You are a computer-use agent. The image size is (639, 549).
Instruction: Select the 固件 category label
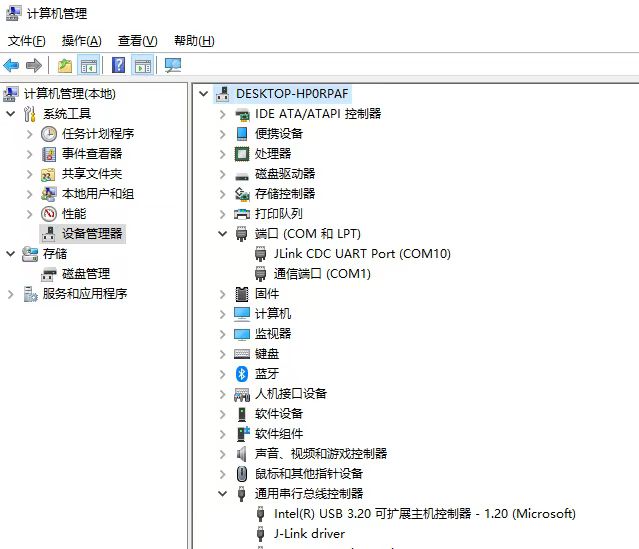[267, 293]
